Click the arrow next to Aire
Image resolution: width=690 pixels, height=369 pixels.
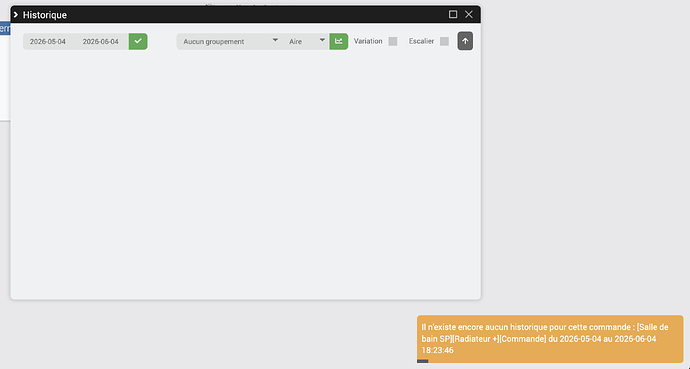pyautogui.click(x=322, y=40)
